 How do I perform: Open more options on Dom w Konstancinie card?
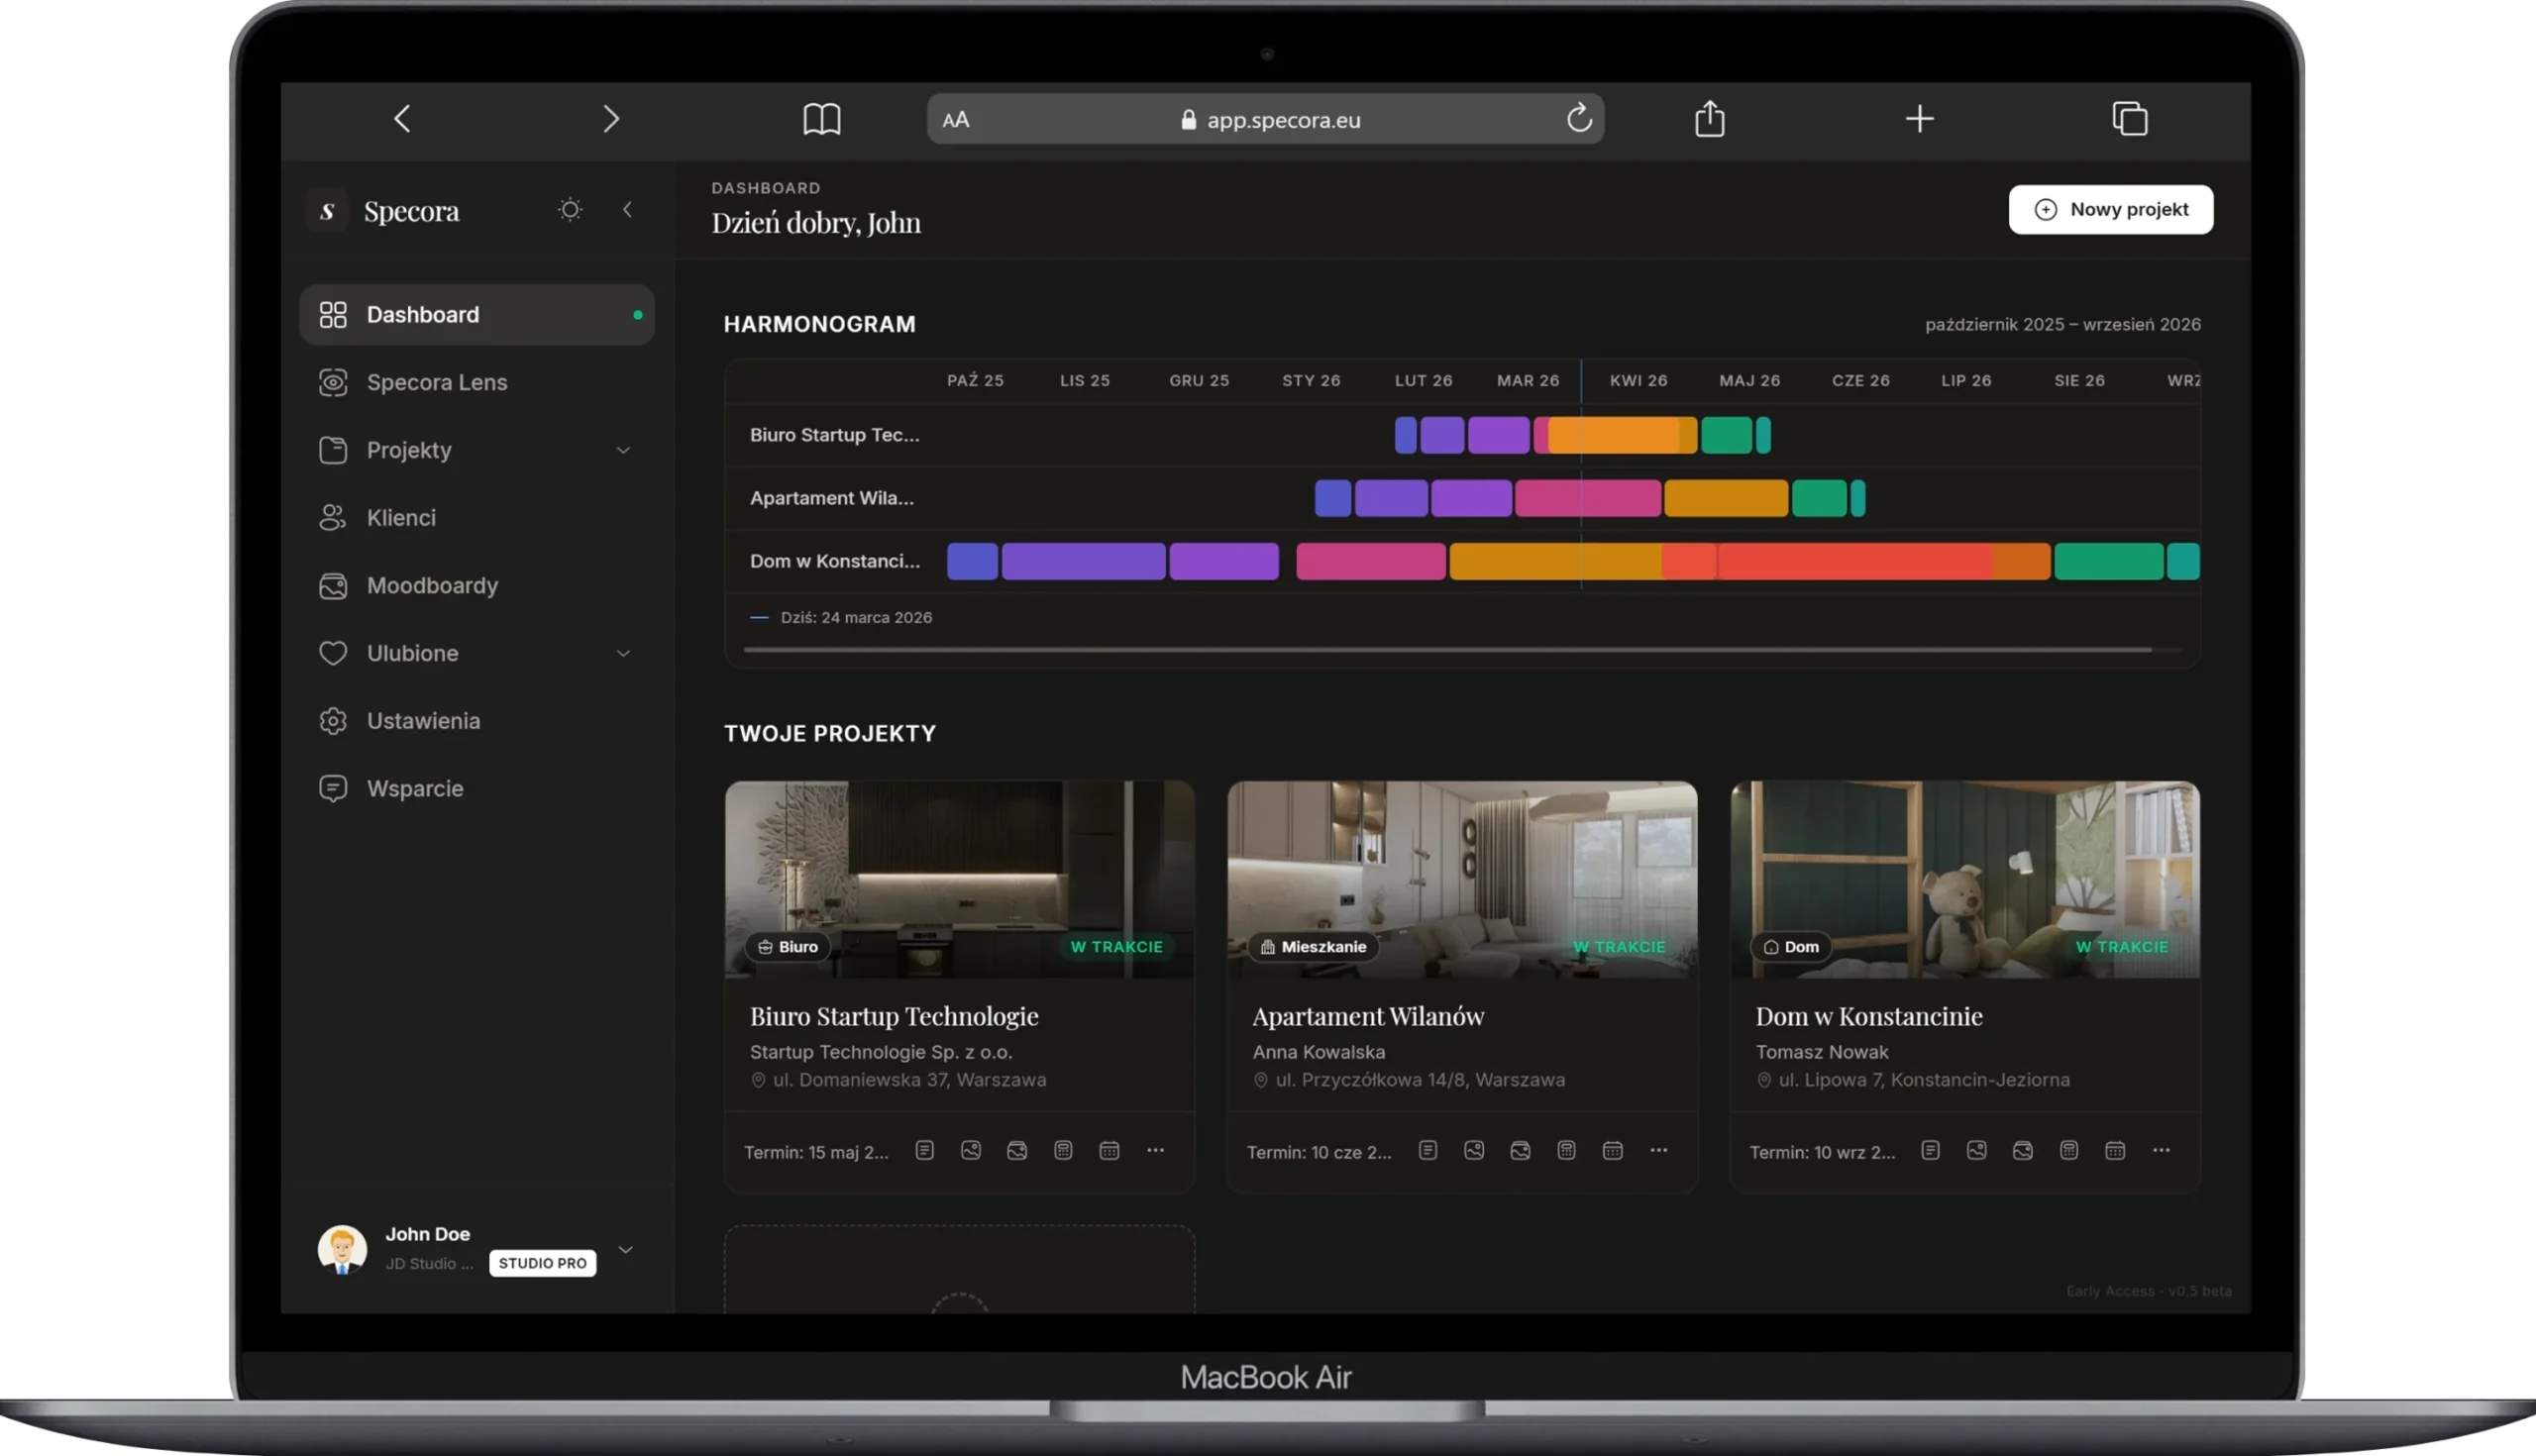point(2161,1150)
